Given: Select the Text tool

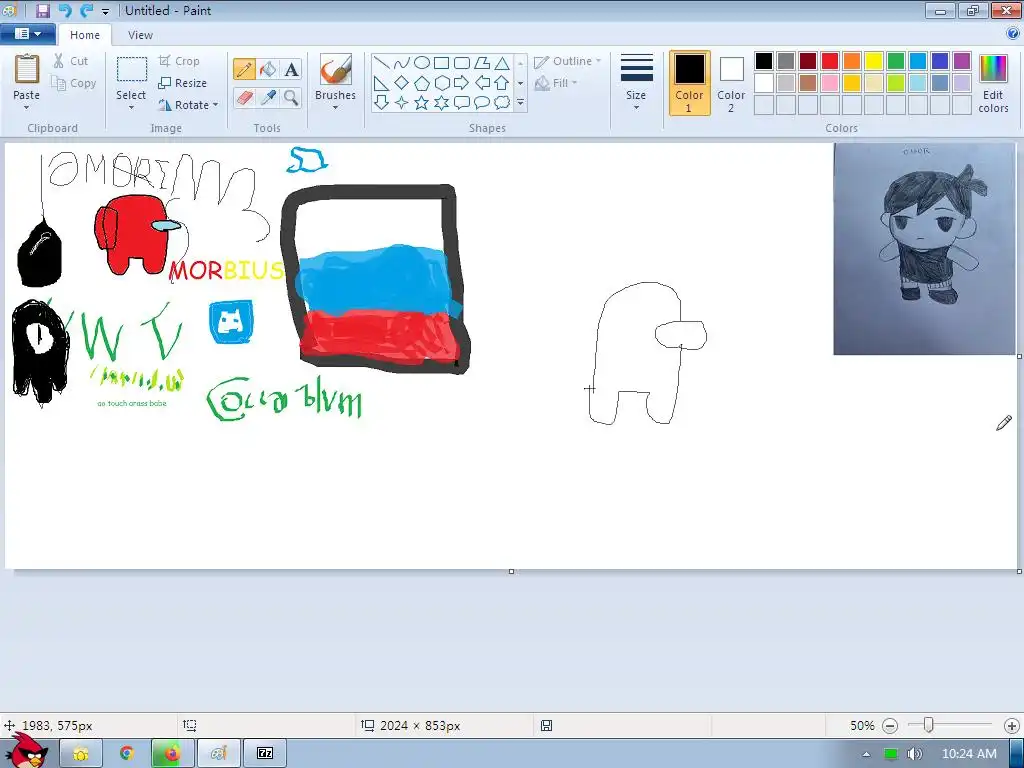Looking at the screenshot, I should click(291, 69).
